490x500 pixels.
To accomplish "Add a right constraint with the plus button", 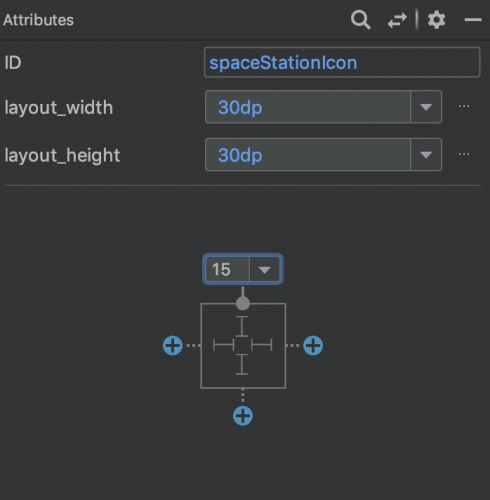I will point(313,345).
